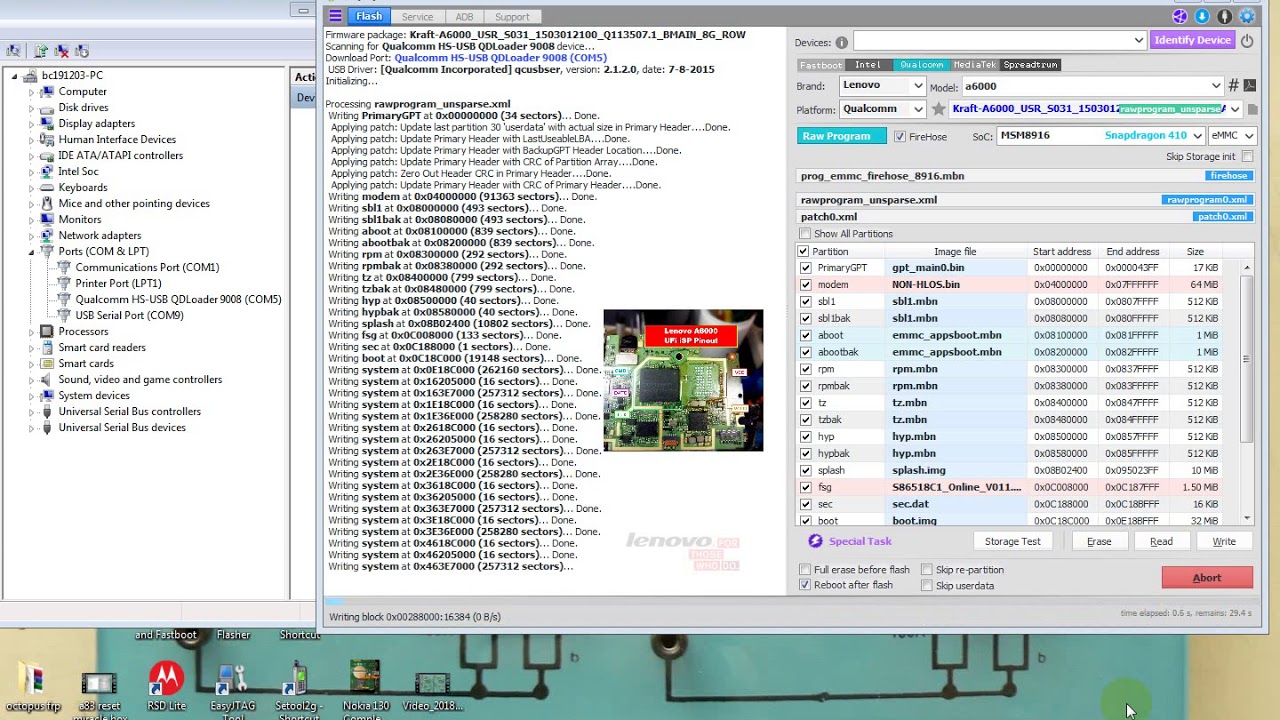1280x720 pixels.
Task: Click the favorite star next to firmware field
Action: 938,109
